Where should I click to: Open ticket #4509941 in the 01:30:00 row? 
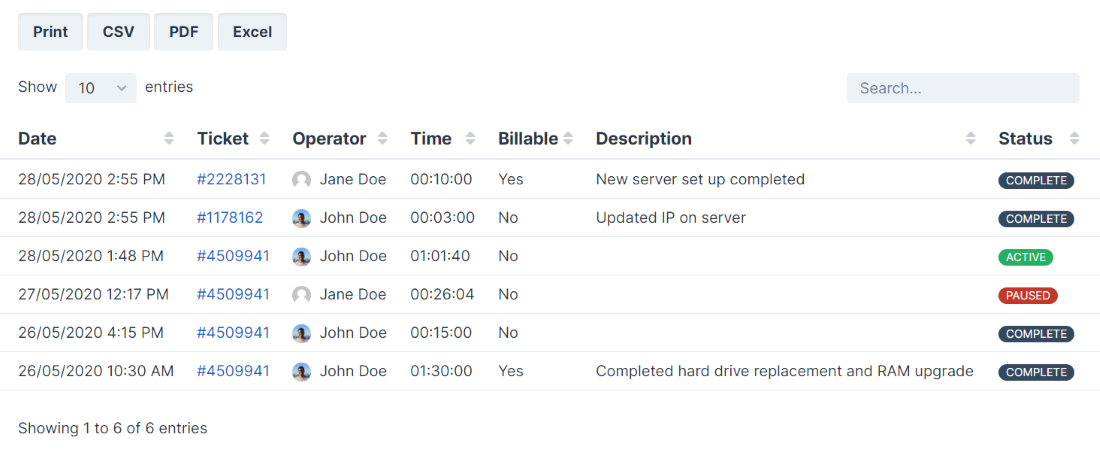coord(233,371)
